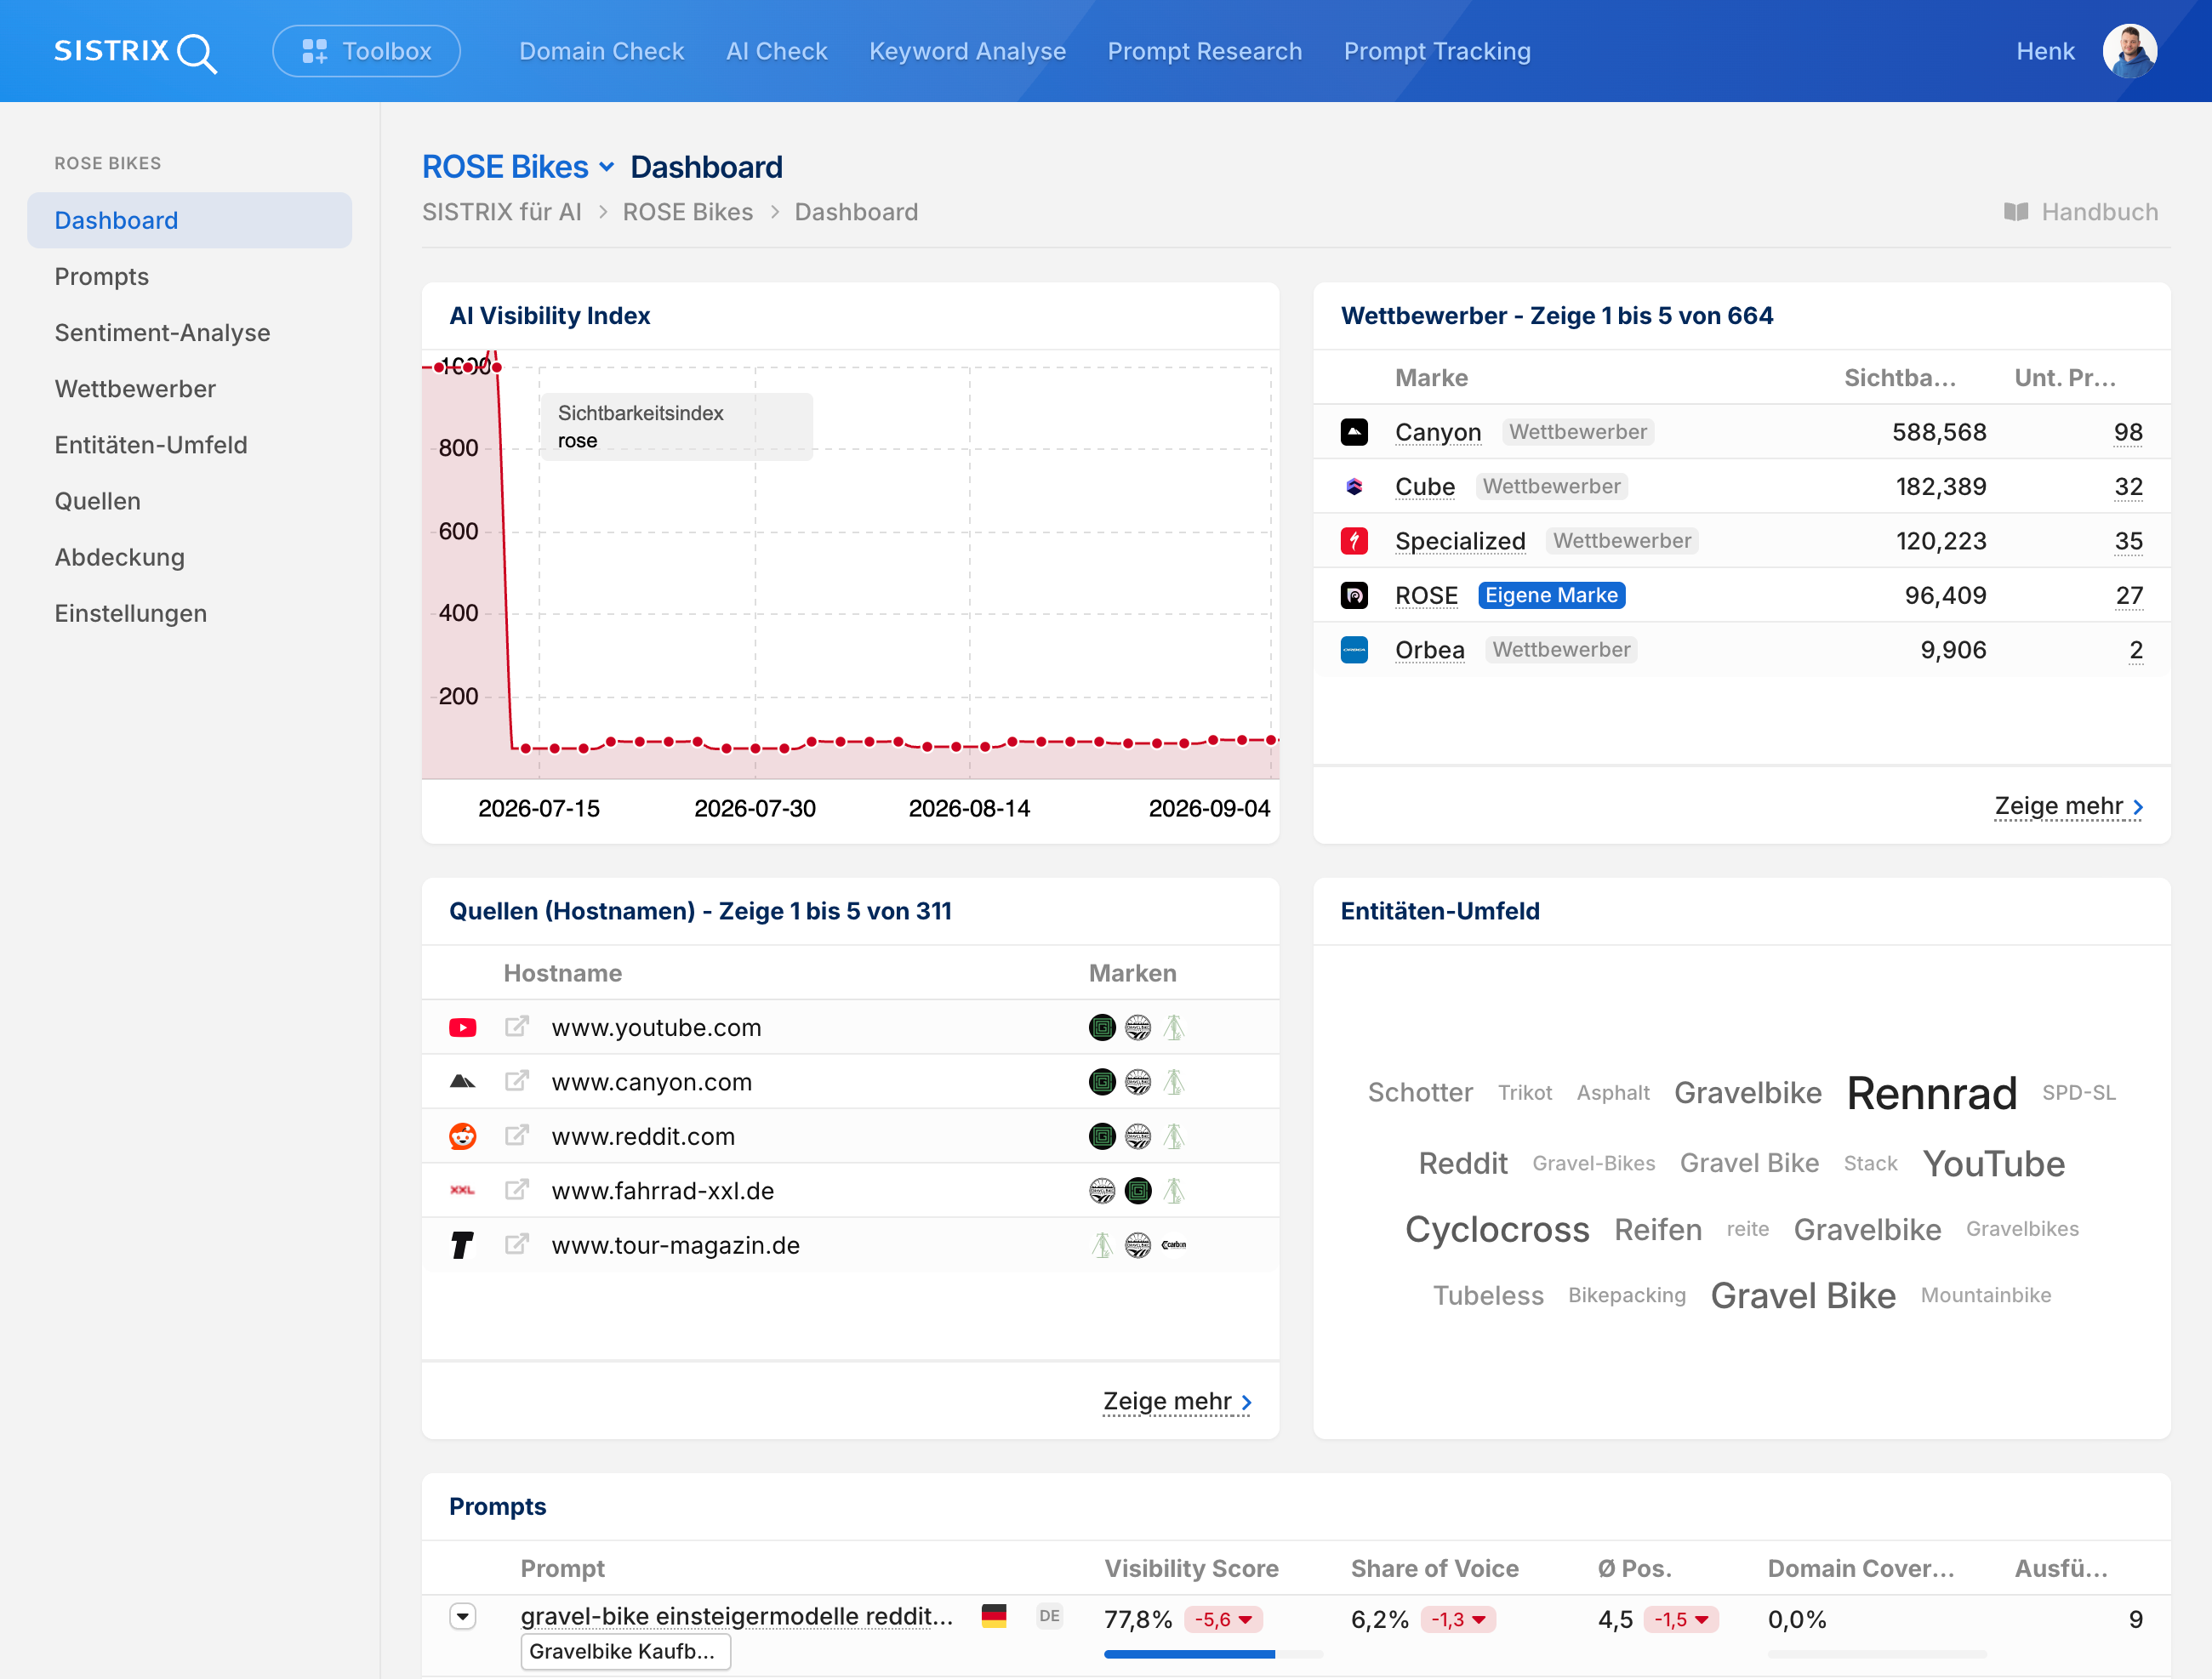
Task: Open the Handbuch book icon
Action: (2015, 212)
